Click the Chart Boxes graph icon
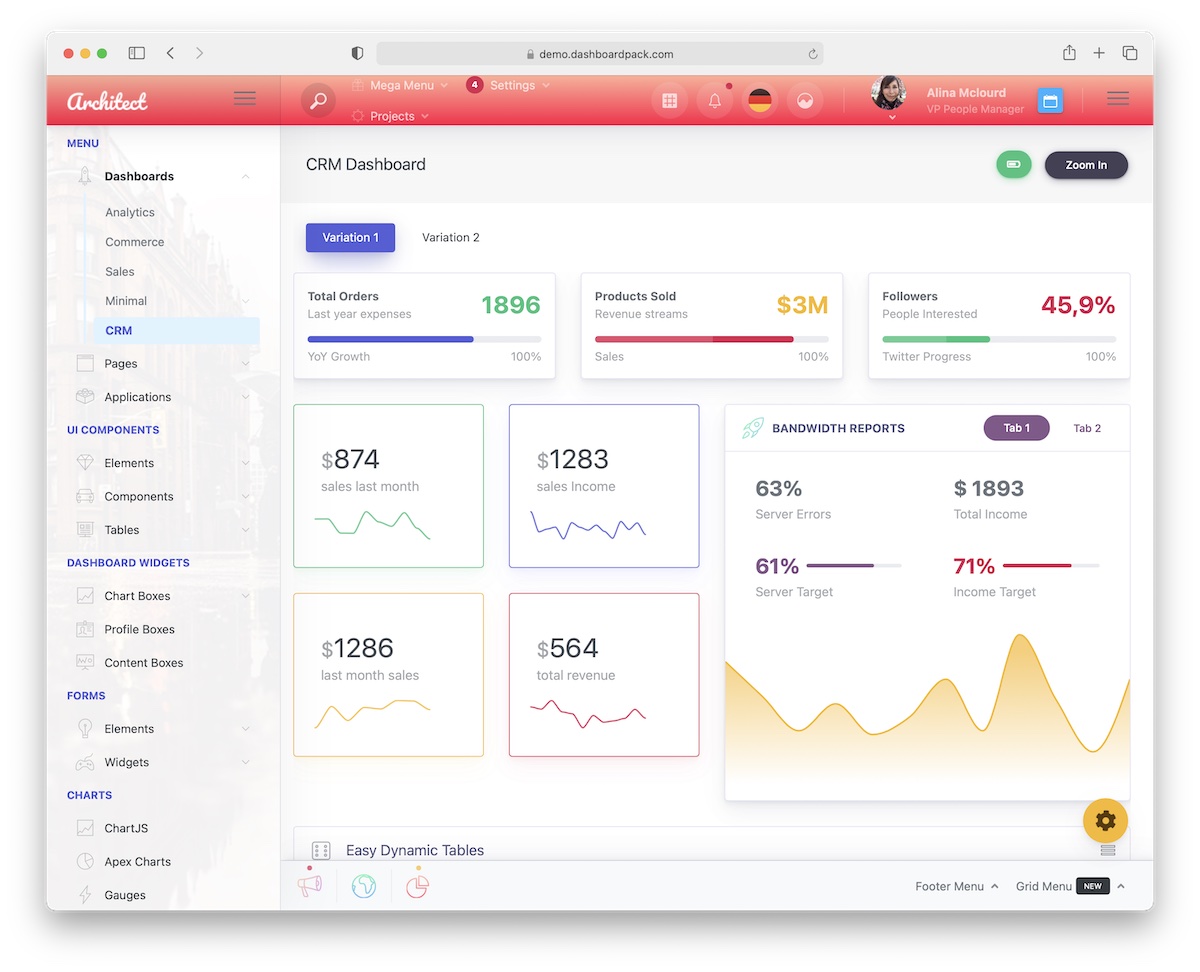The image size is (1200, 972). point(85,596)
